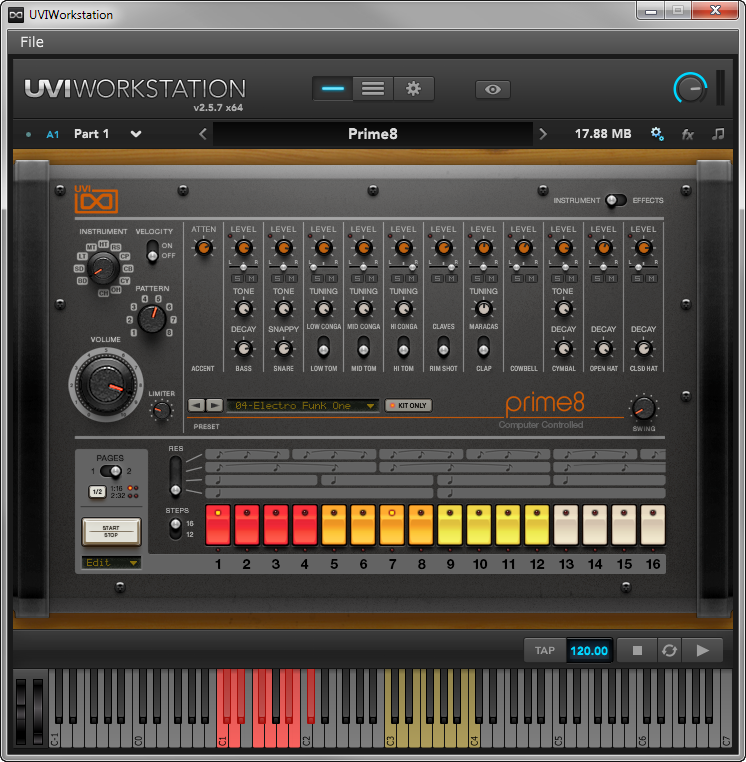Open the fx panel
This screenshot has height=762, width=746.
(687, 135)
